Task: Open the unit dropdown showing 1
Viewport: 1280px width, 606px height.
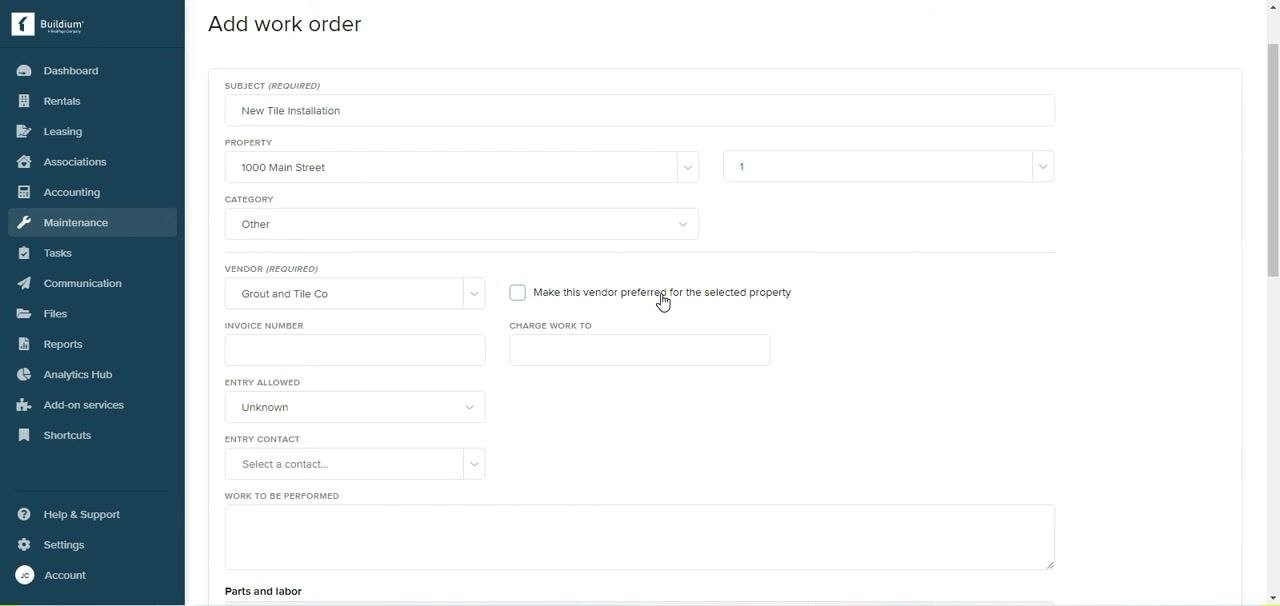Action: [x=889, y=167]
